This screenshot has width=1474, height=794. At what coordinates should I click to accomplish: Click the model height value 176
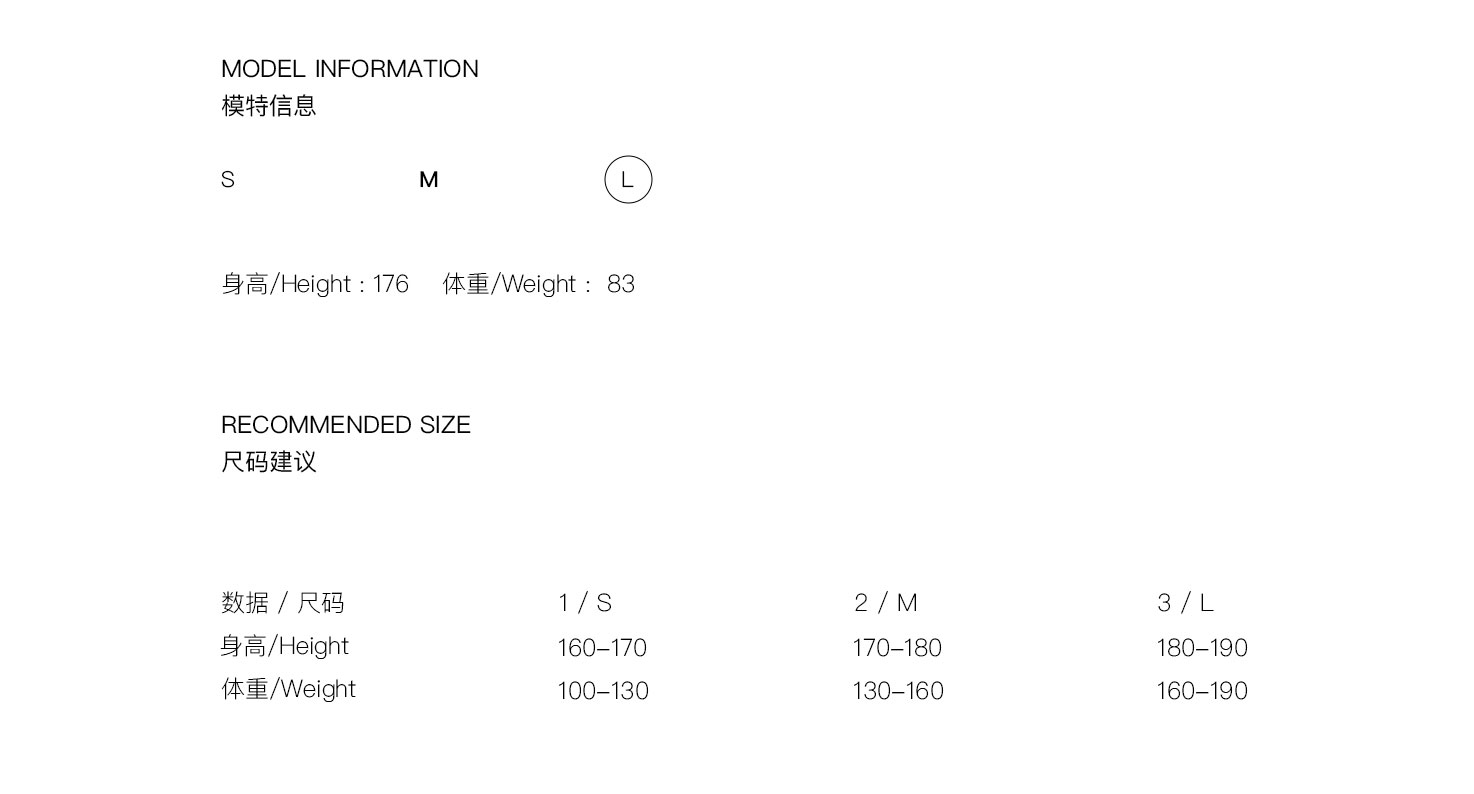click(x=391, y=285)
